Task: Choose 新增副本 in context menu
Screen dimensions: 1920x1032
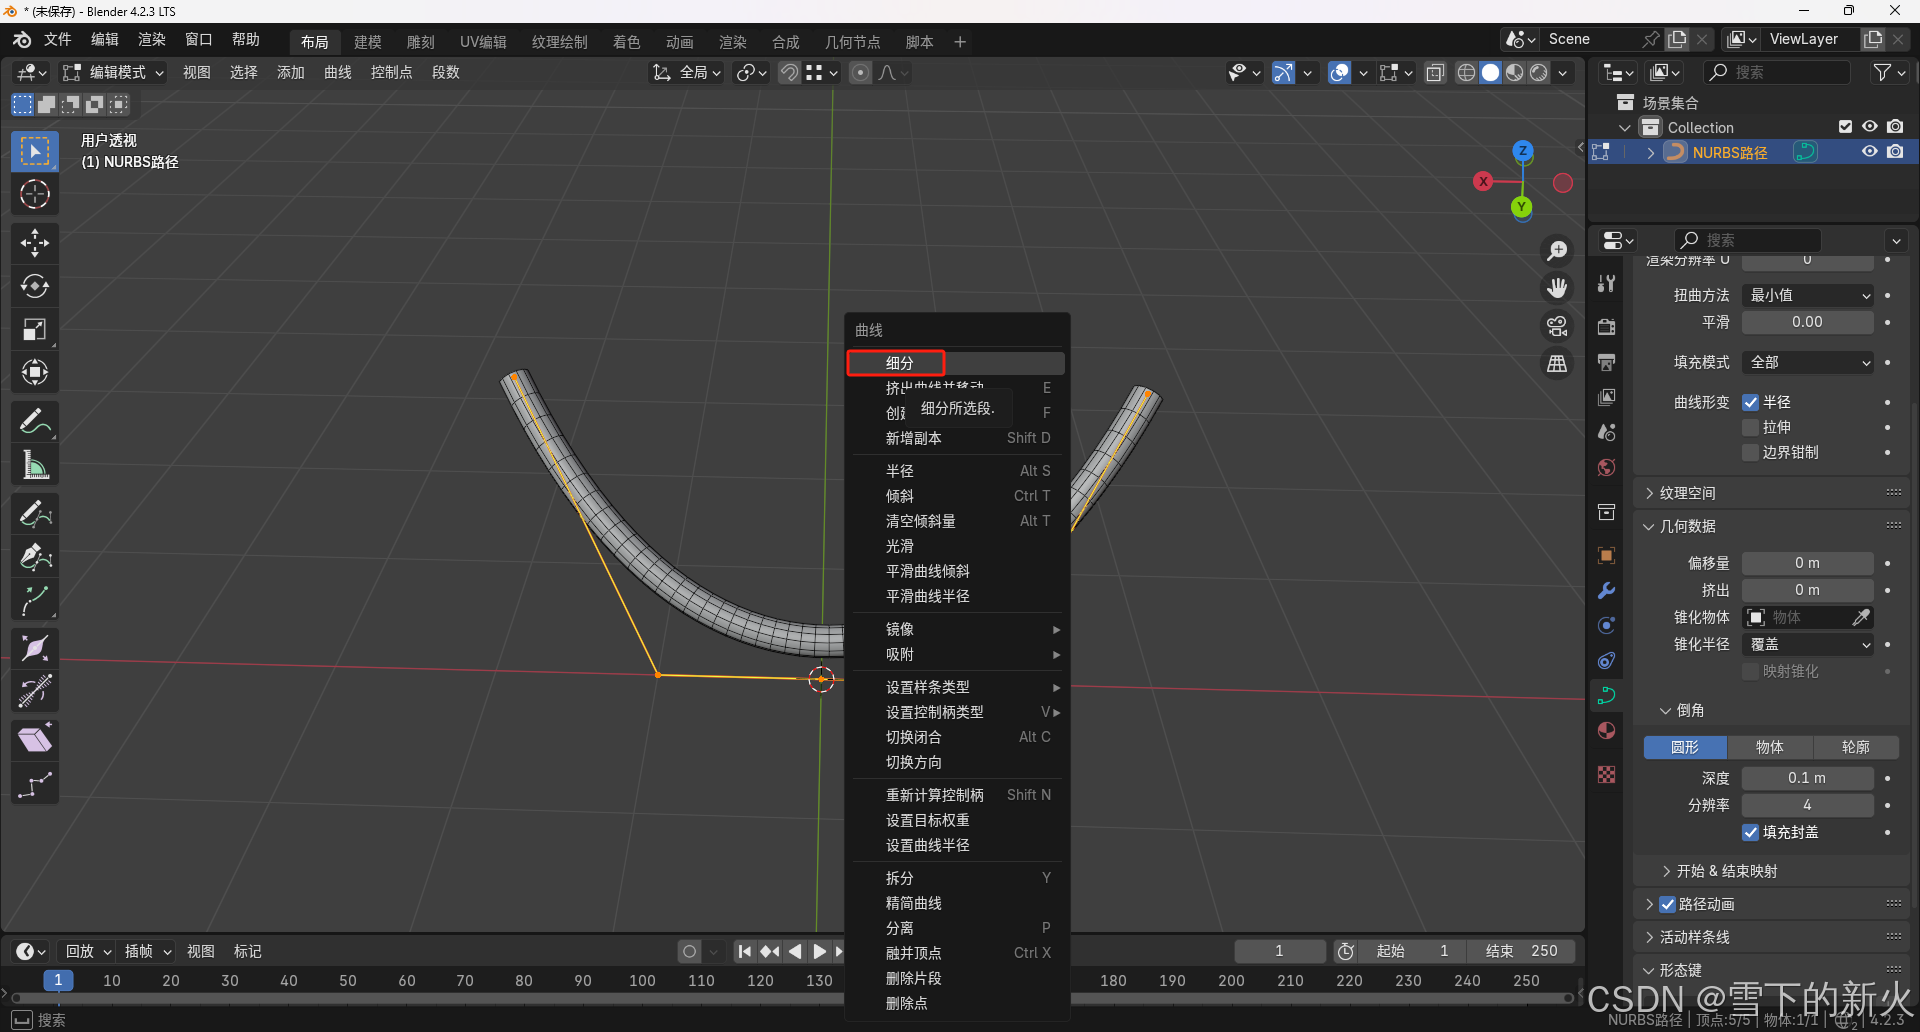Action: pyautogui.click(x=955, y=438)
